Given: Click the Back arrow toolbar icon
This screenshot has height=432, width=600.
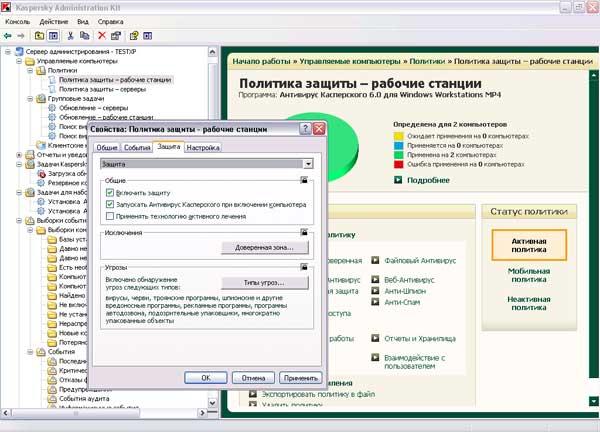Looking at the screenshot, I should click(7, 36).
